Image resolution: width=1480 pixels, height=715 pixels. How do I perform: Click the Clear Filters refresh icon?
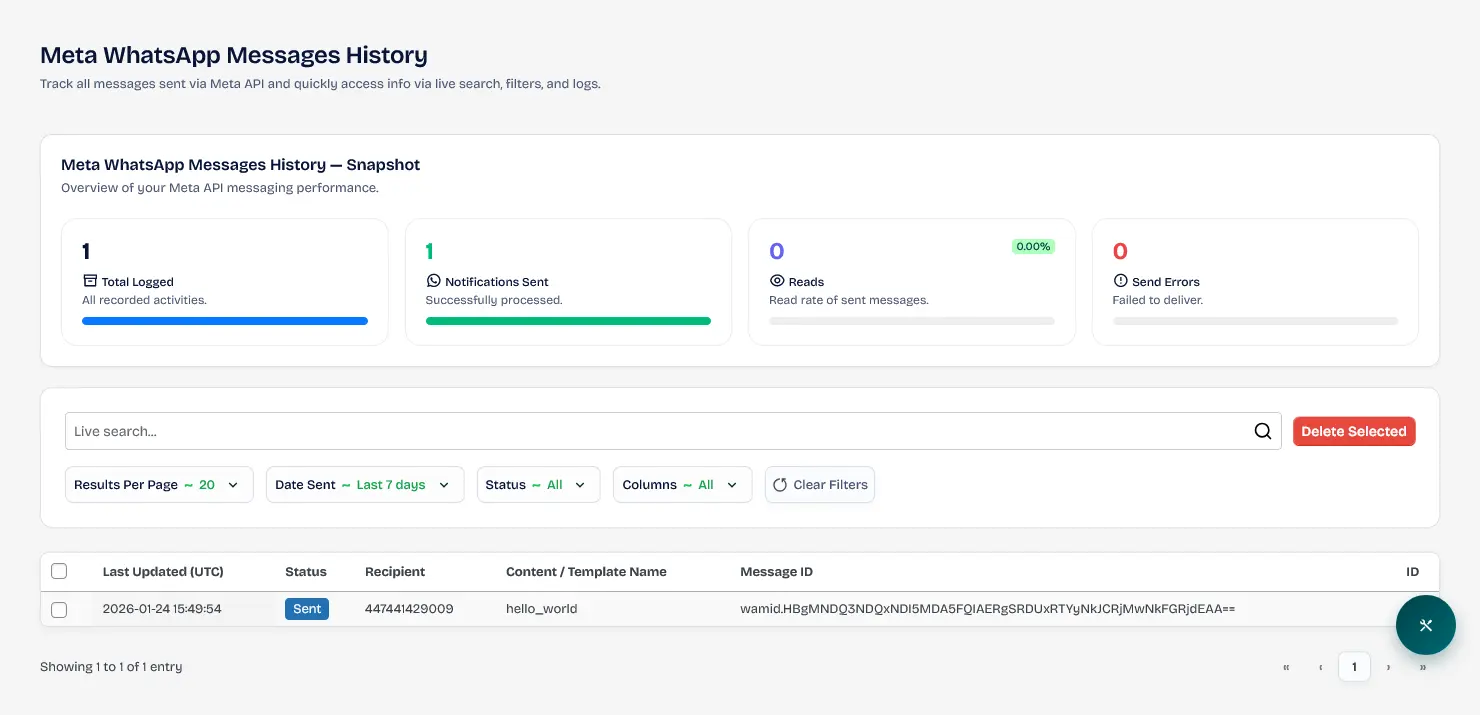[x=780, y=485]
